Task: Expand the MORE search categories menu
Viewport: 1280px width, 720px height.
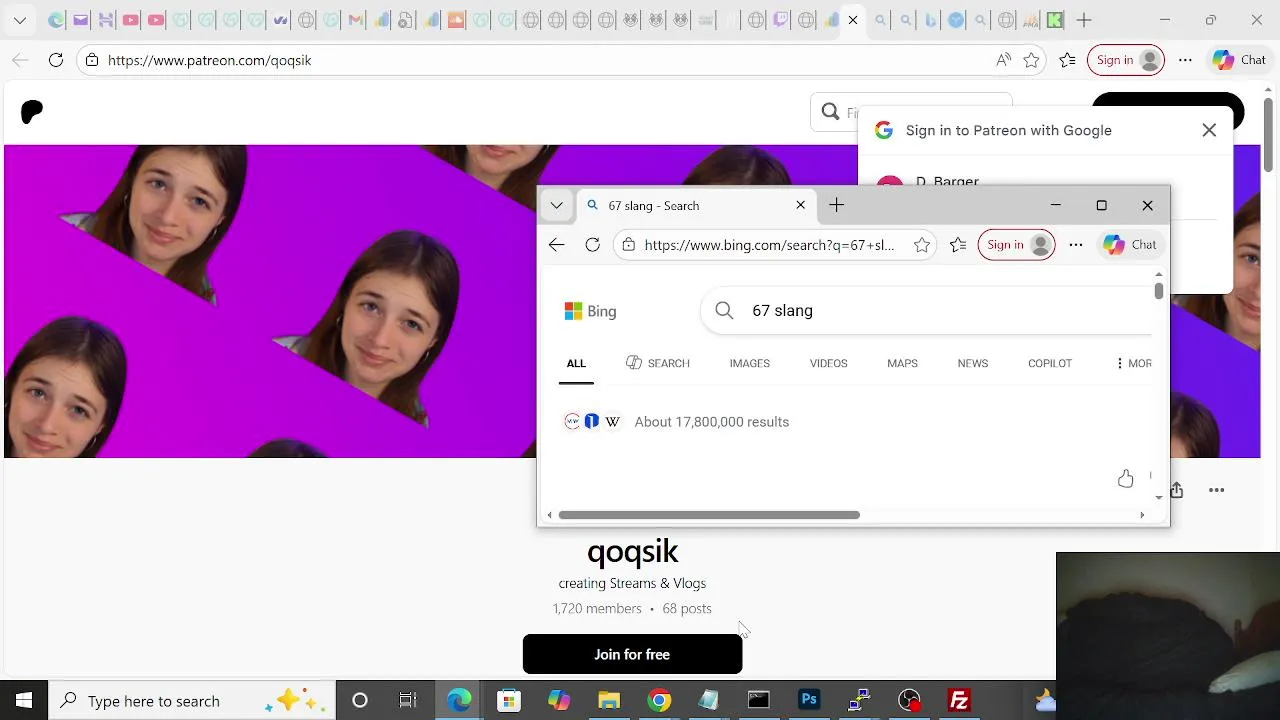Action: pyautogui.click(x=1133, y=363)
